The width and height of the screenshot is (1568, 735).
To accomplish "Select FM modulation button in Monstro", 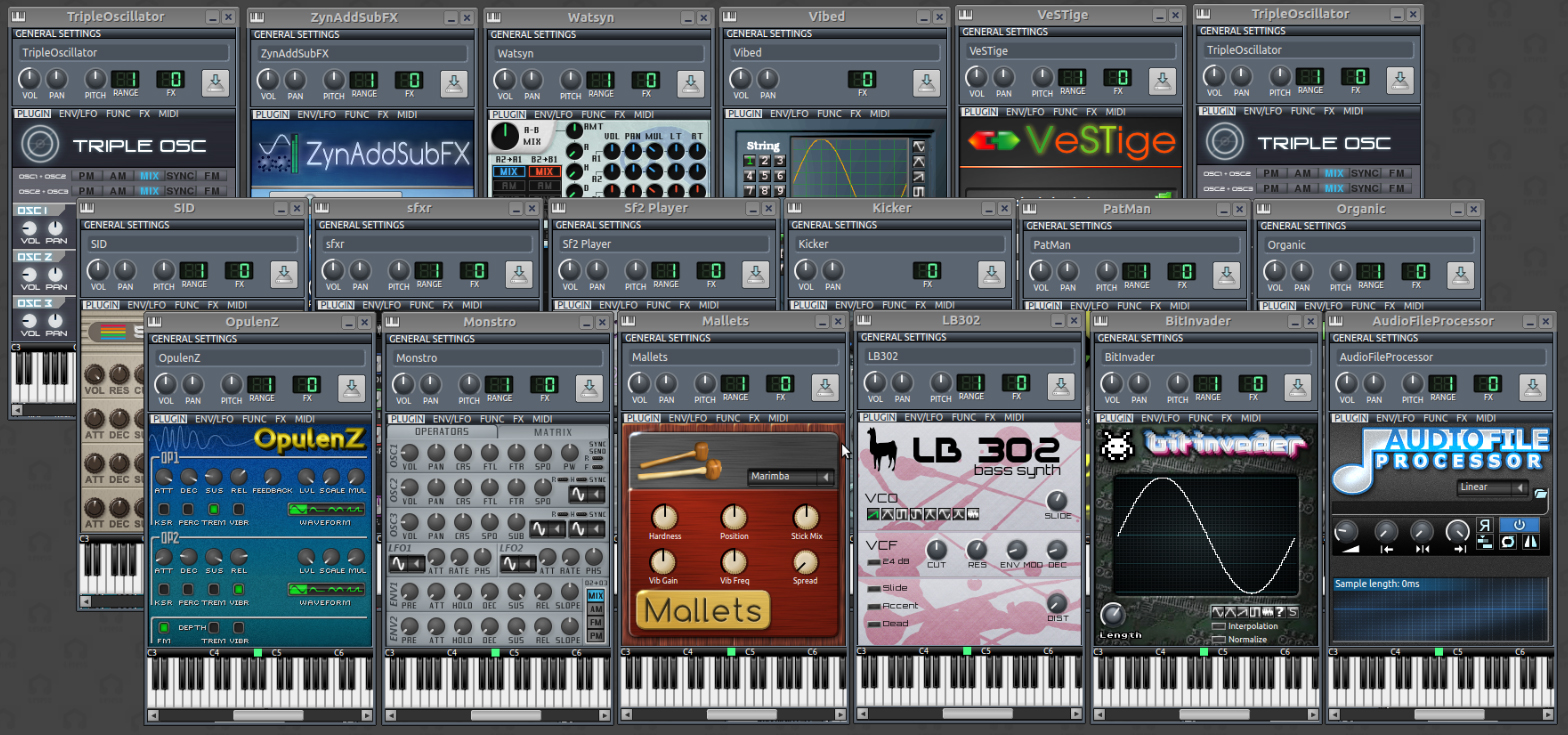I will click(x=596, y=622).
